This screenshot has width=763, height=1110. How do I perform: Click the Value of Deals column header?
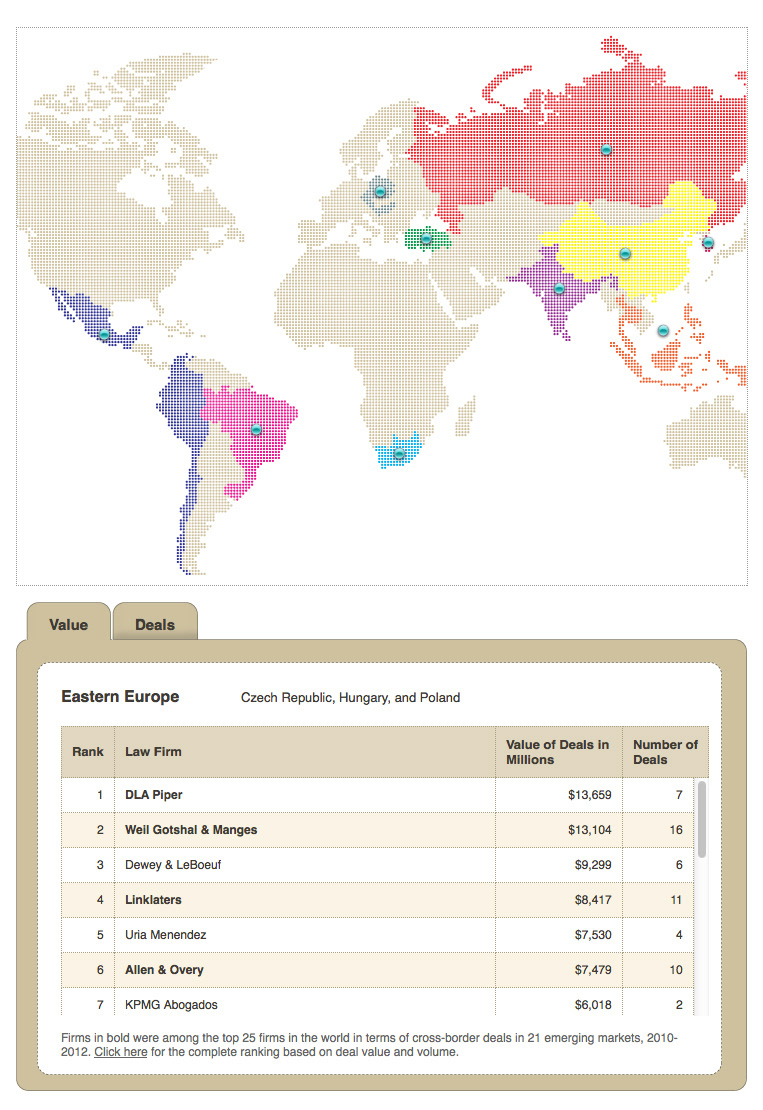point(558,752)
